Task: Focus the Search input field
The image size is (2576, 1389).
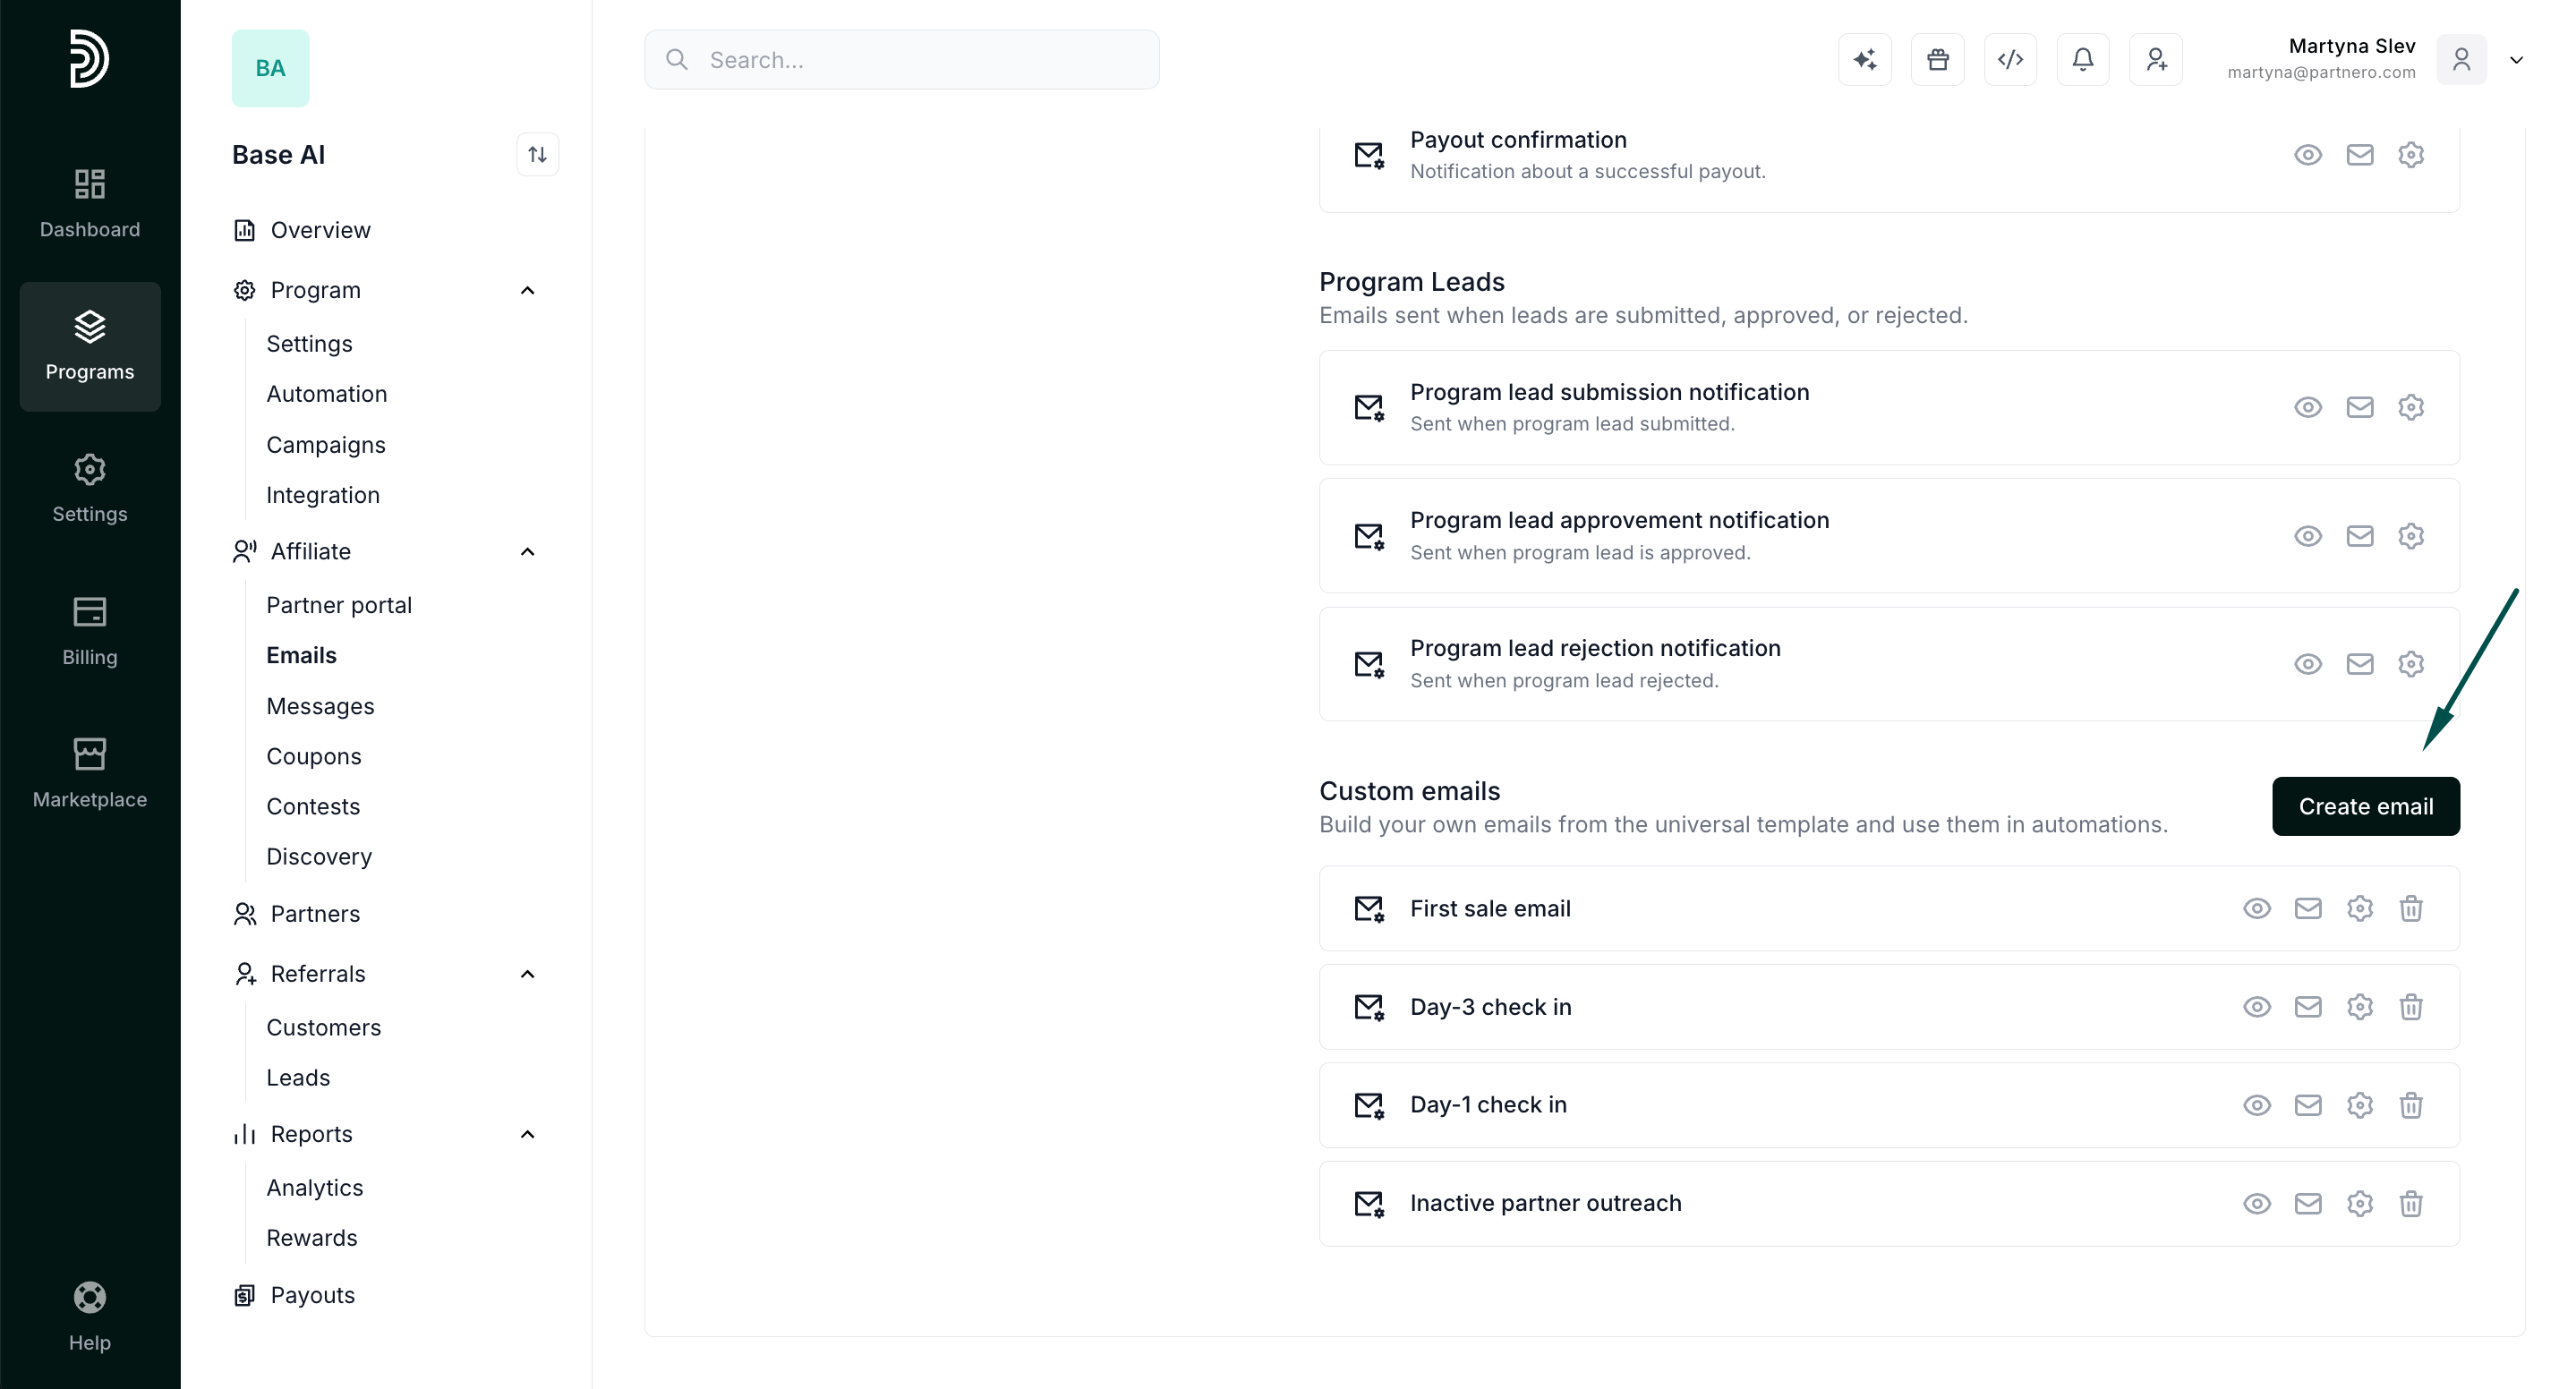Action: pos(902,60)
